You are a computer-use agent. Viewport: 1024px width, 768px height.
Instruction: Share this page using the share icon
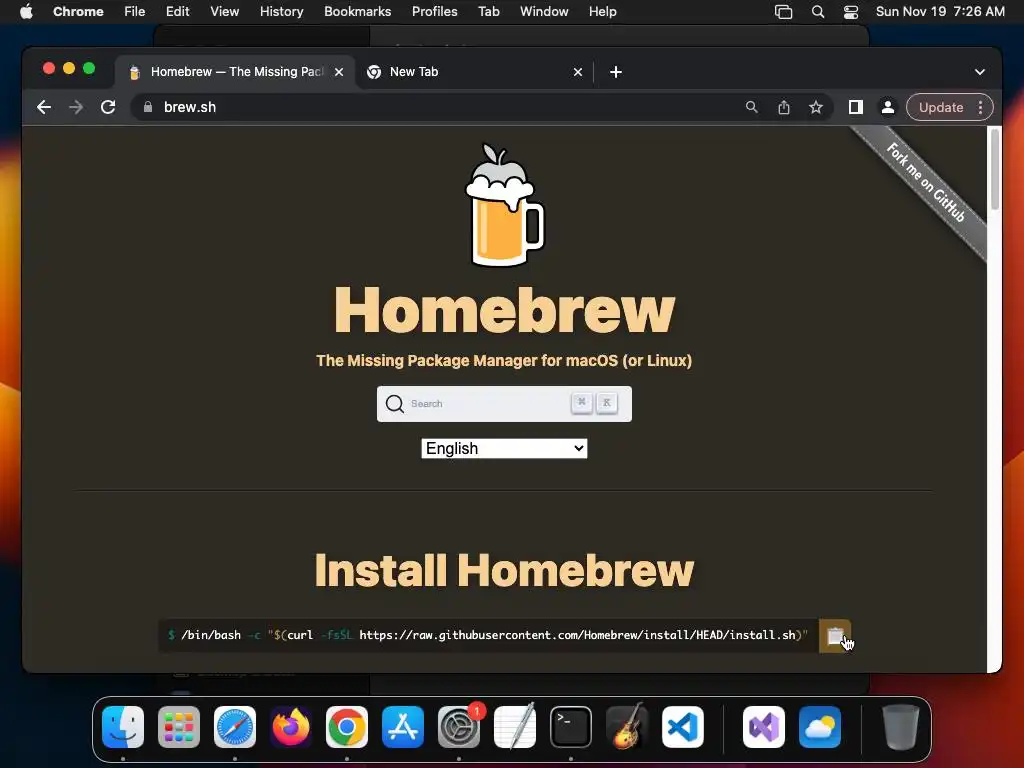784,107
